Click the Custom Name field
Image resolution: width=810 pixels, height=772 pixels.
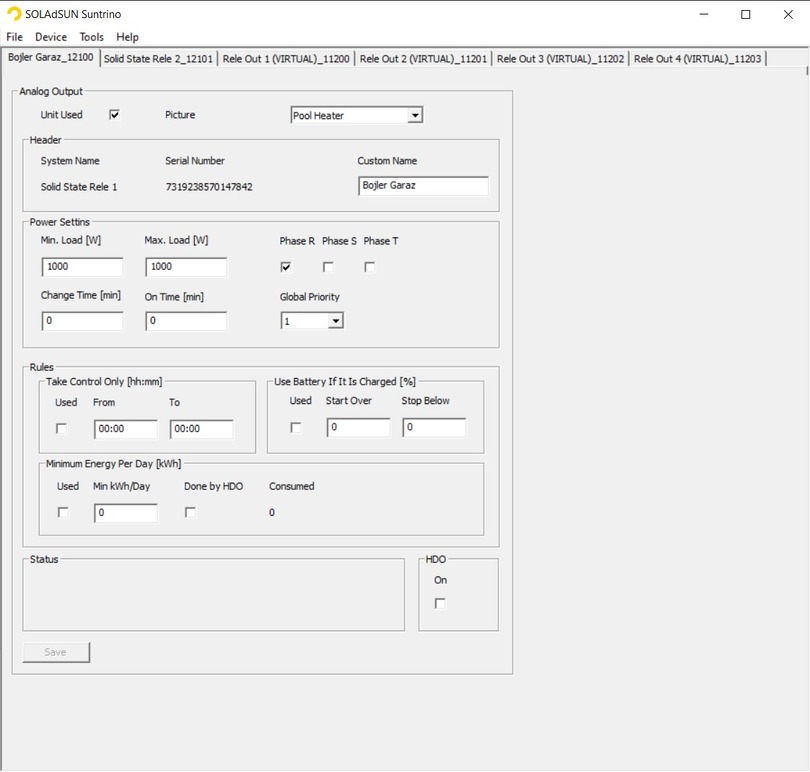(423, 186)
